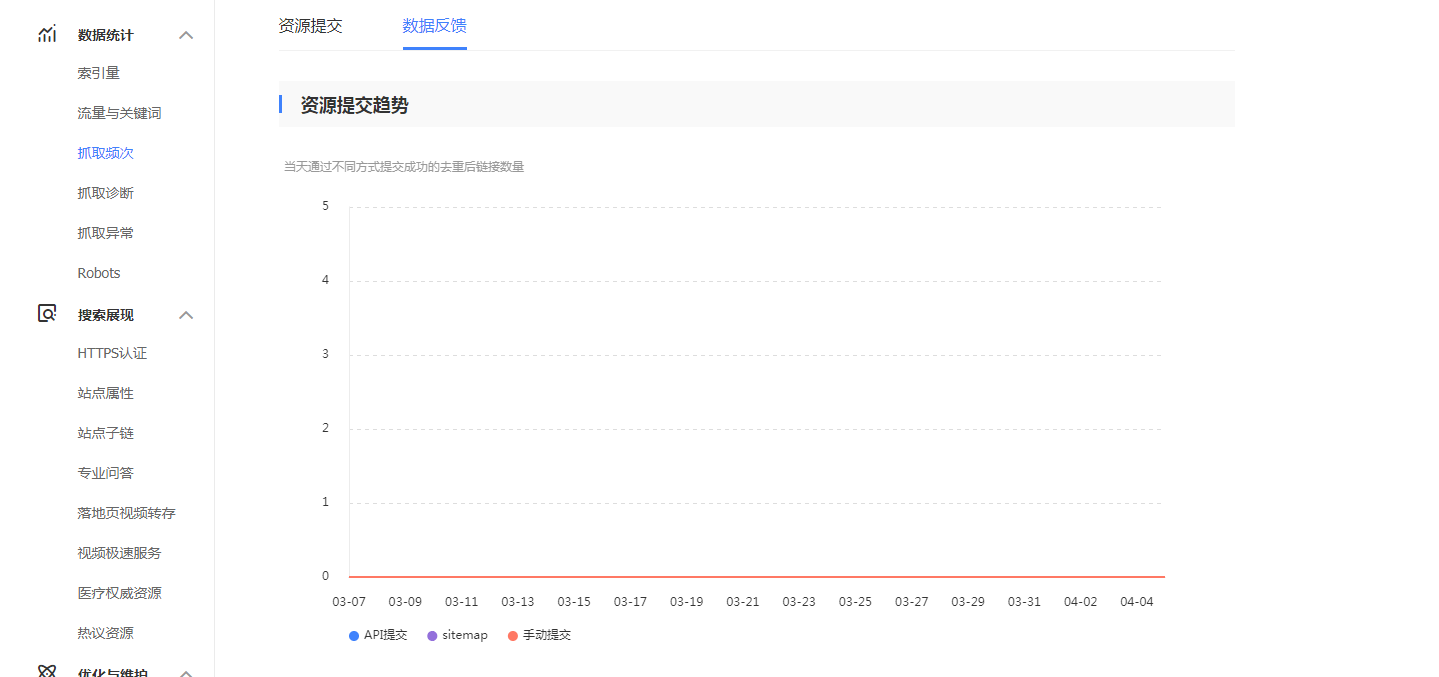Click the 数据统计 chart icon

pos(47,35)
